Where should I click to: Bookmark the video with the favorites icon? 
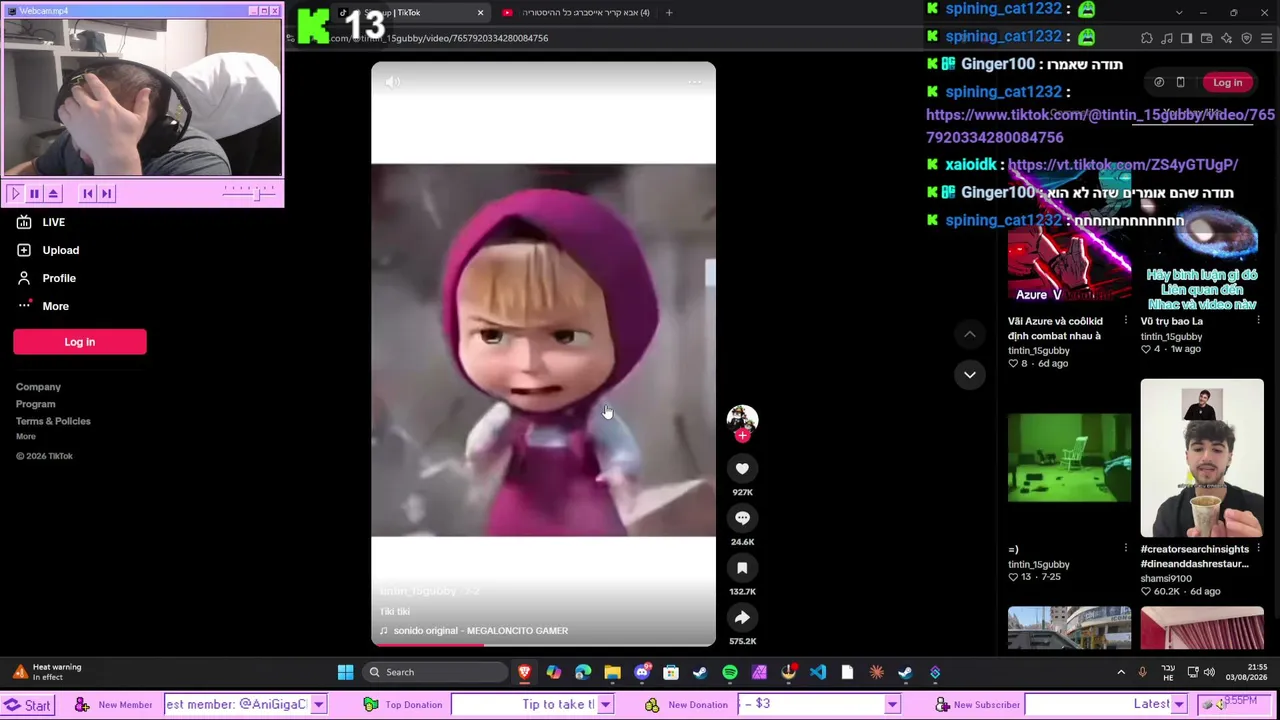pyautogui.click(x=742, y=568)
